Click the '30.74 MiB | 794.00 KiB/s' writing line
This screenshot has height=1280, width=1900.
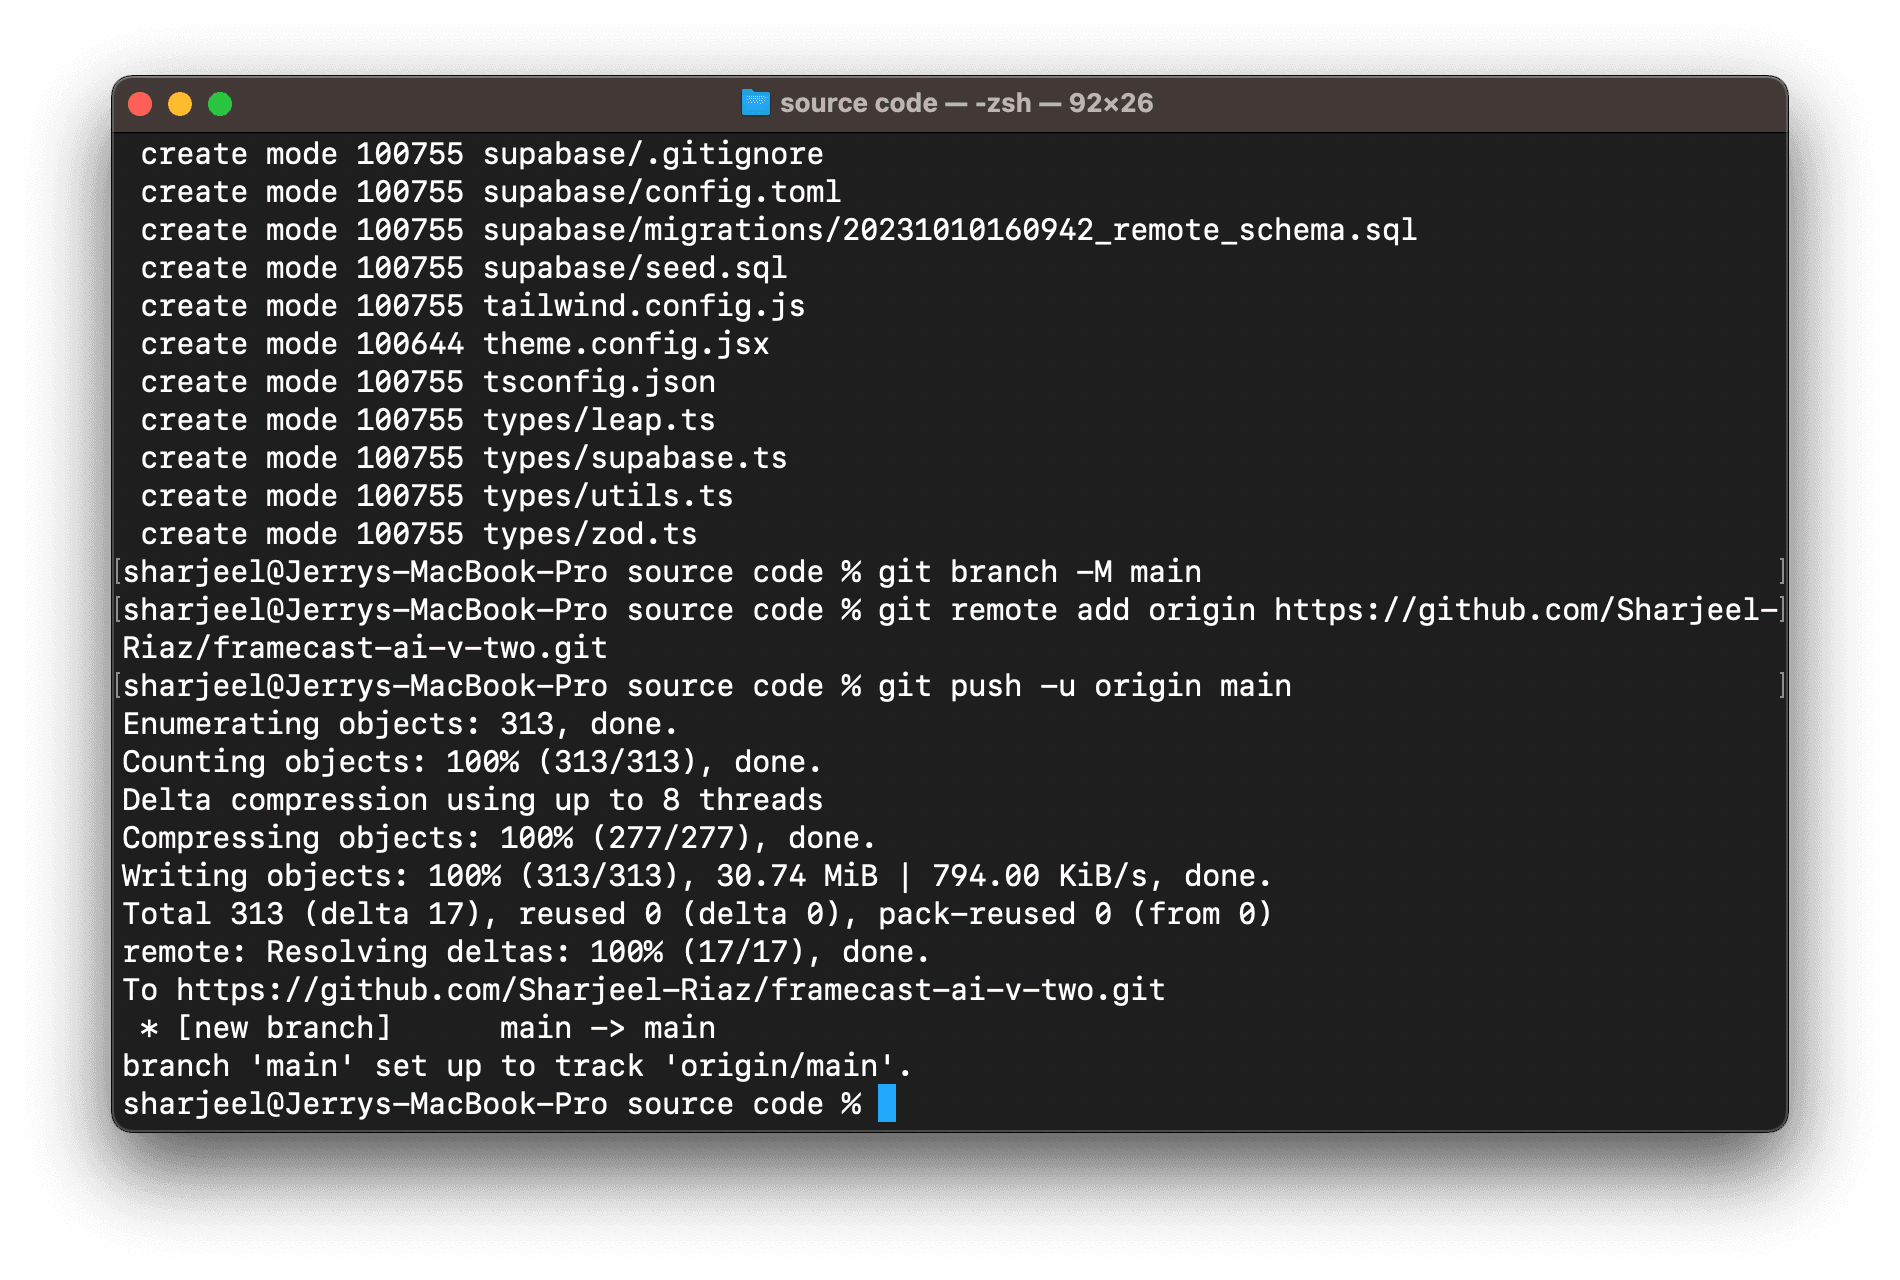(697, 876)
